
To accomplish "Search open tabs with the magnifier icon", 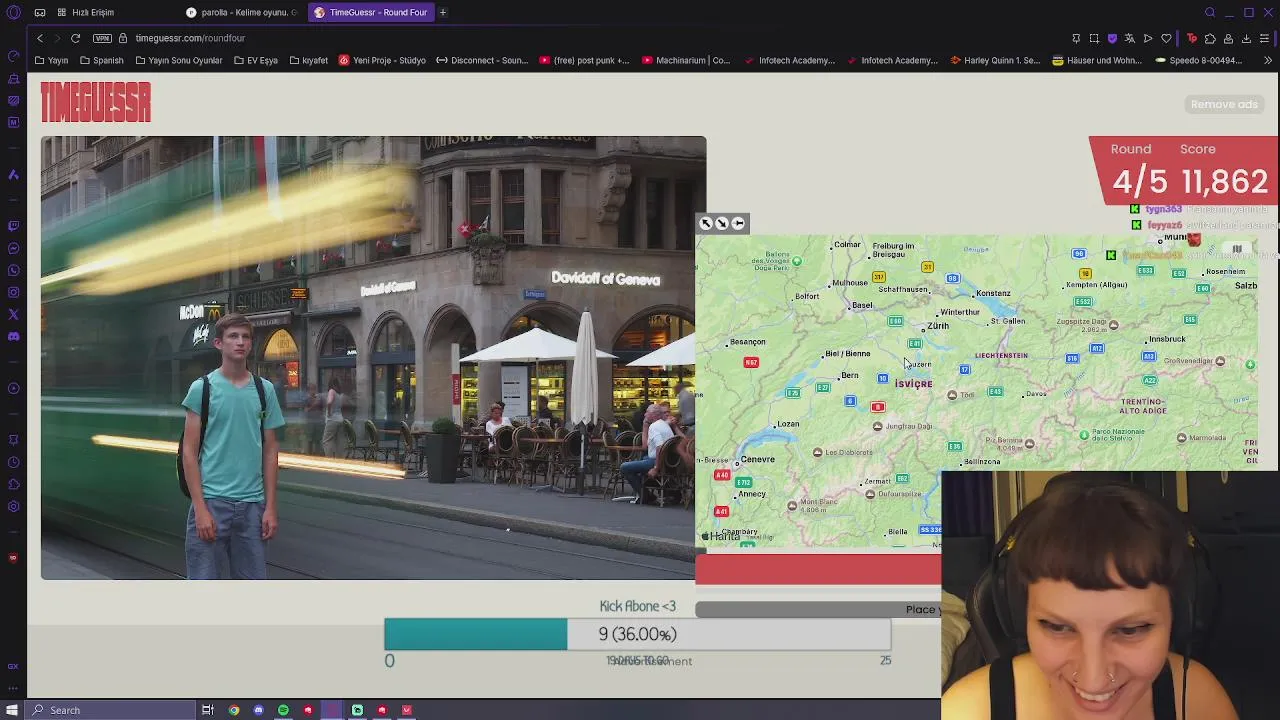I will click(1210, 12).
